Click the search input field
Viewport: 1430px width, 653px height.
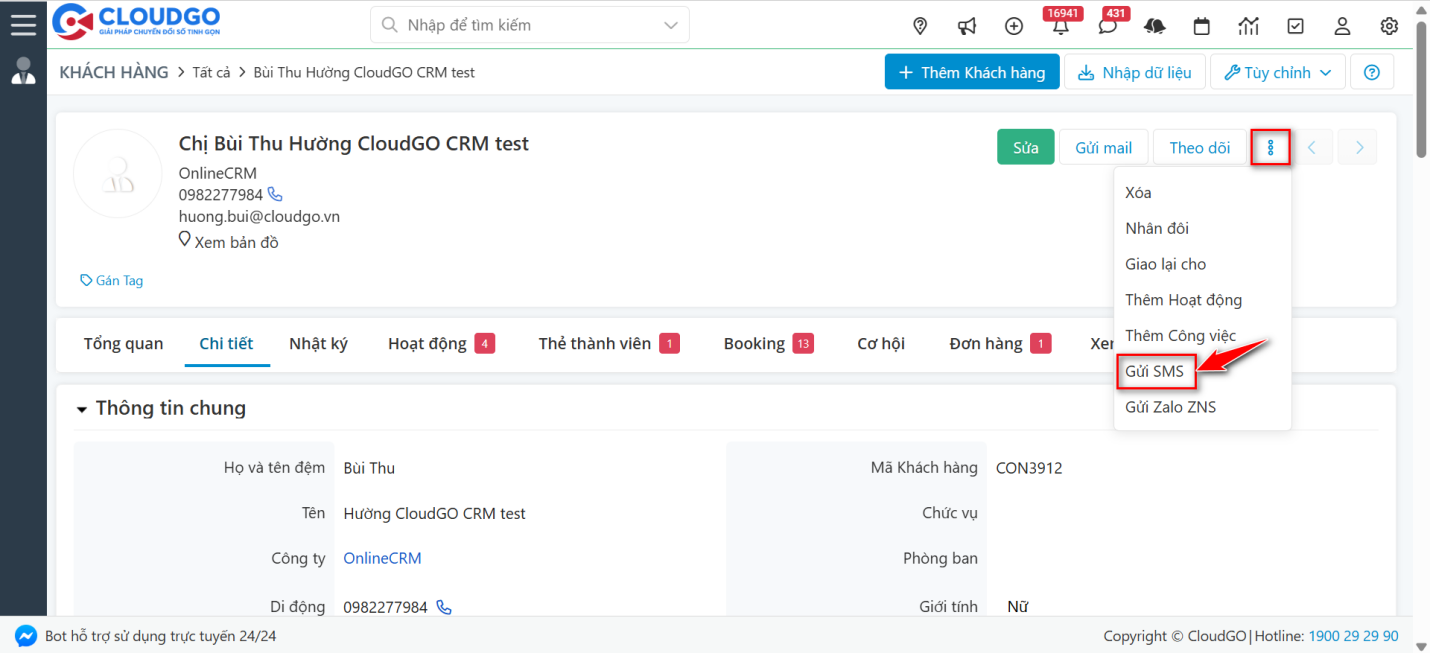click(520, 25)
